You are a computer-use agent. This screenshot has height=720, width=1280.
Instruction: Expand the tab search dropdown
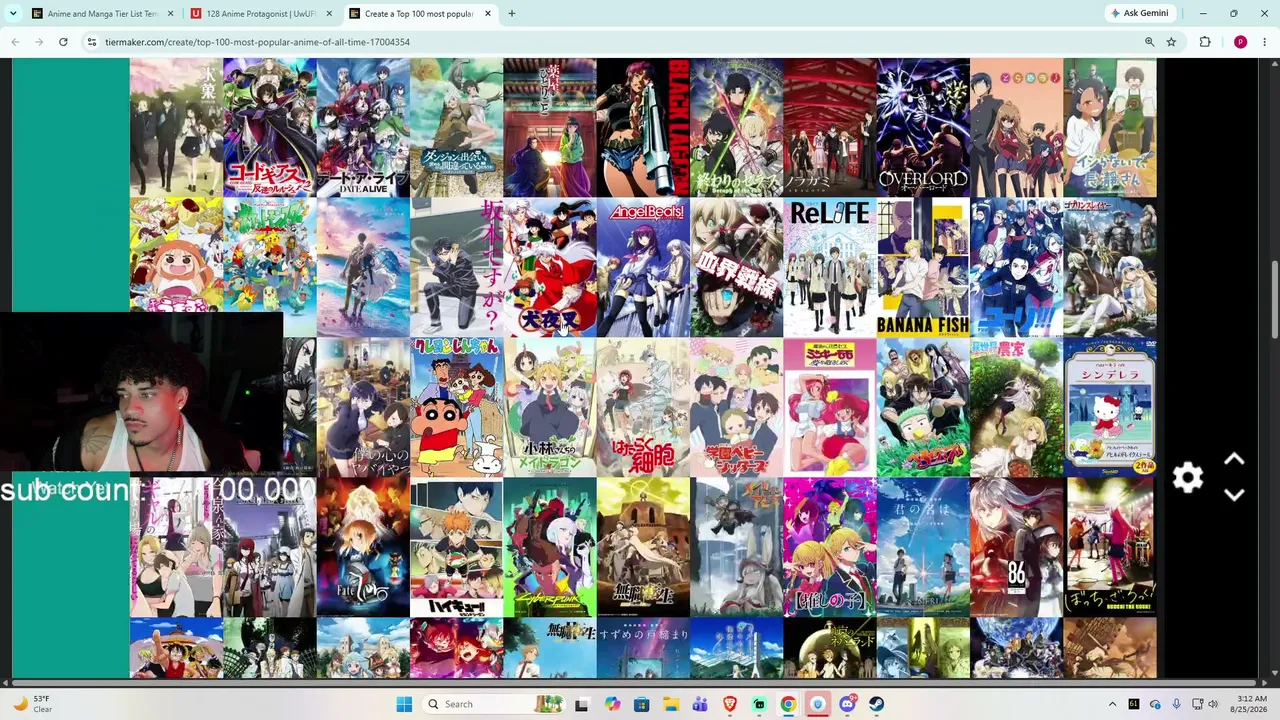[x=13, y=14]
